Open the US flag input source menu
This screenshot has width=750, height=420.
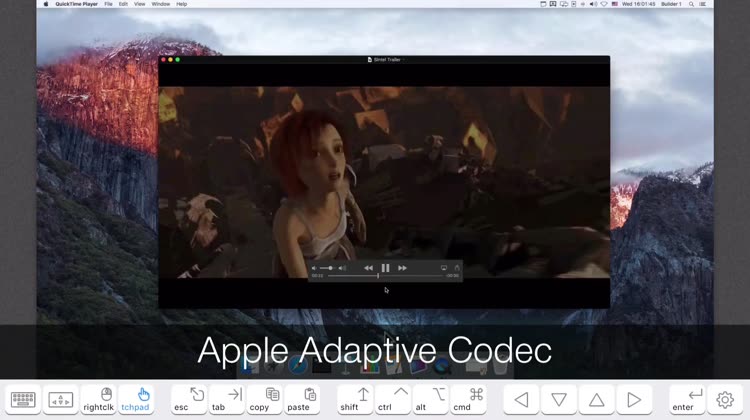tap(615, 4)
